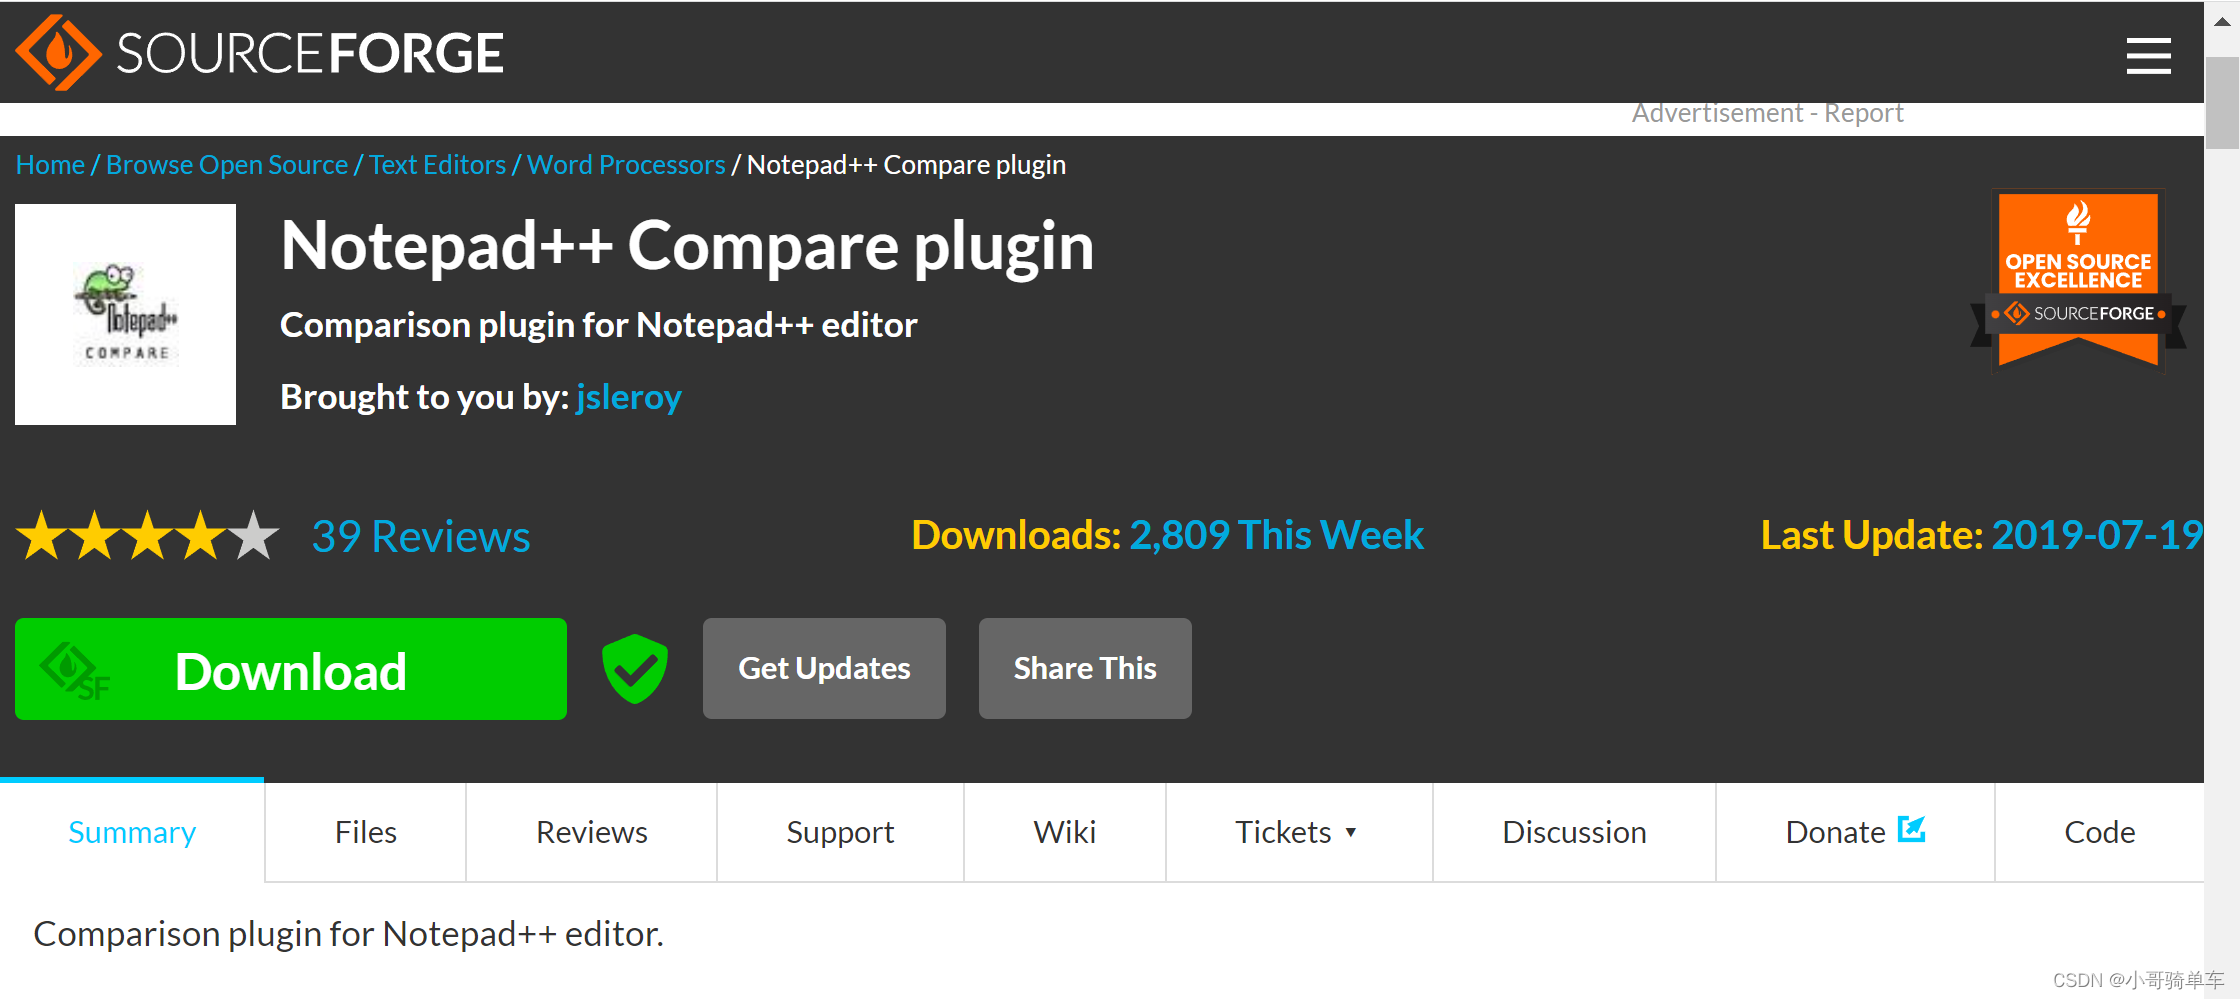The image size is (2240, 999).
Task: Open the Donate tab
Action: click(x=1855, y=832)
